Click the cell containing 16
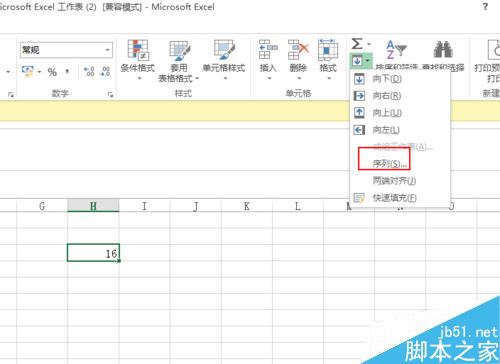The height and width of the screenshot is (364, 500). pyautogui.click(x=93, y=253)
